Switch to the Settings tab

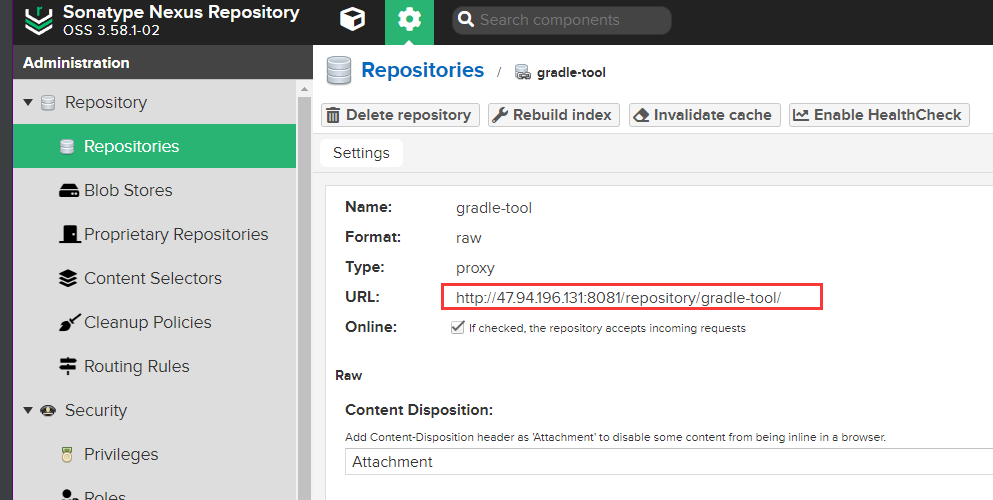(x=361, y=153)
